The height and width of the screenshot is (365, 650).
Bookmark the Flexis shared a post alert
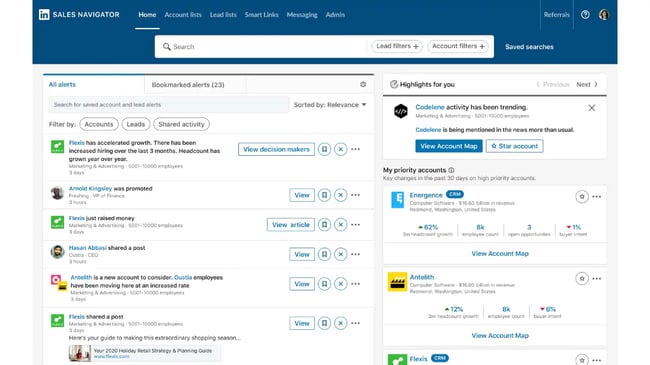tap(324, 323)
